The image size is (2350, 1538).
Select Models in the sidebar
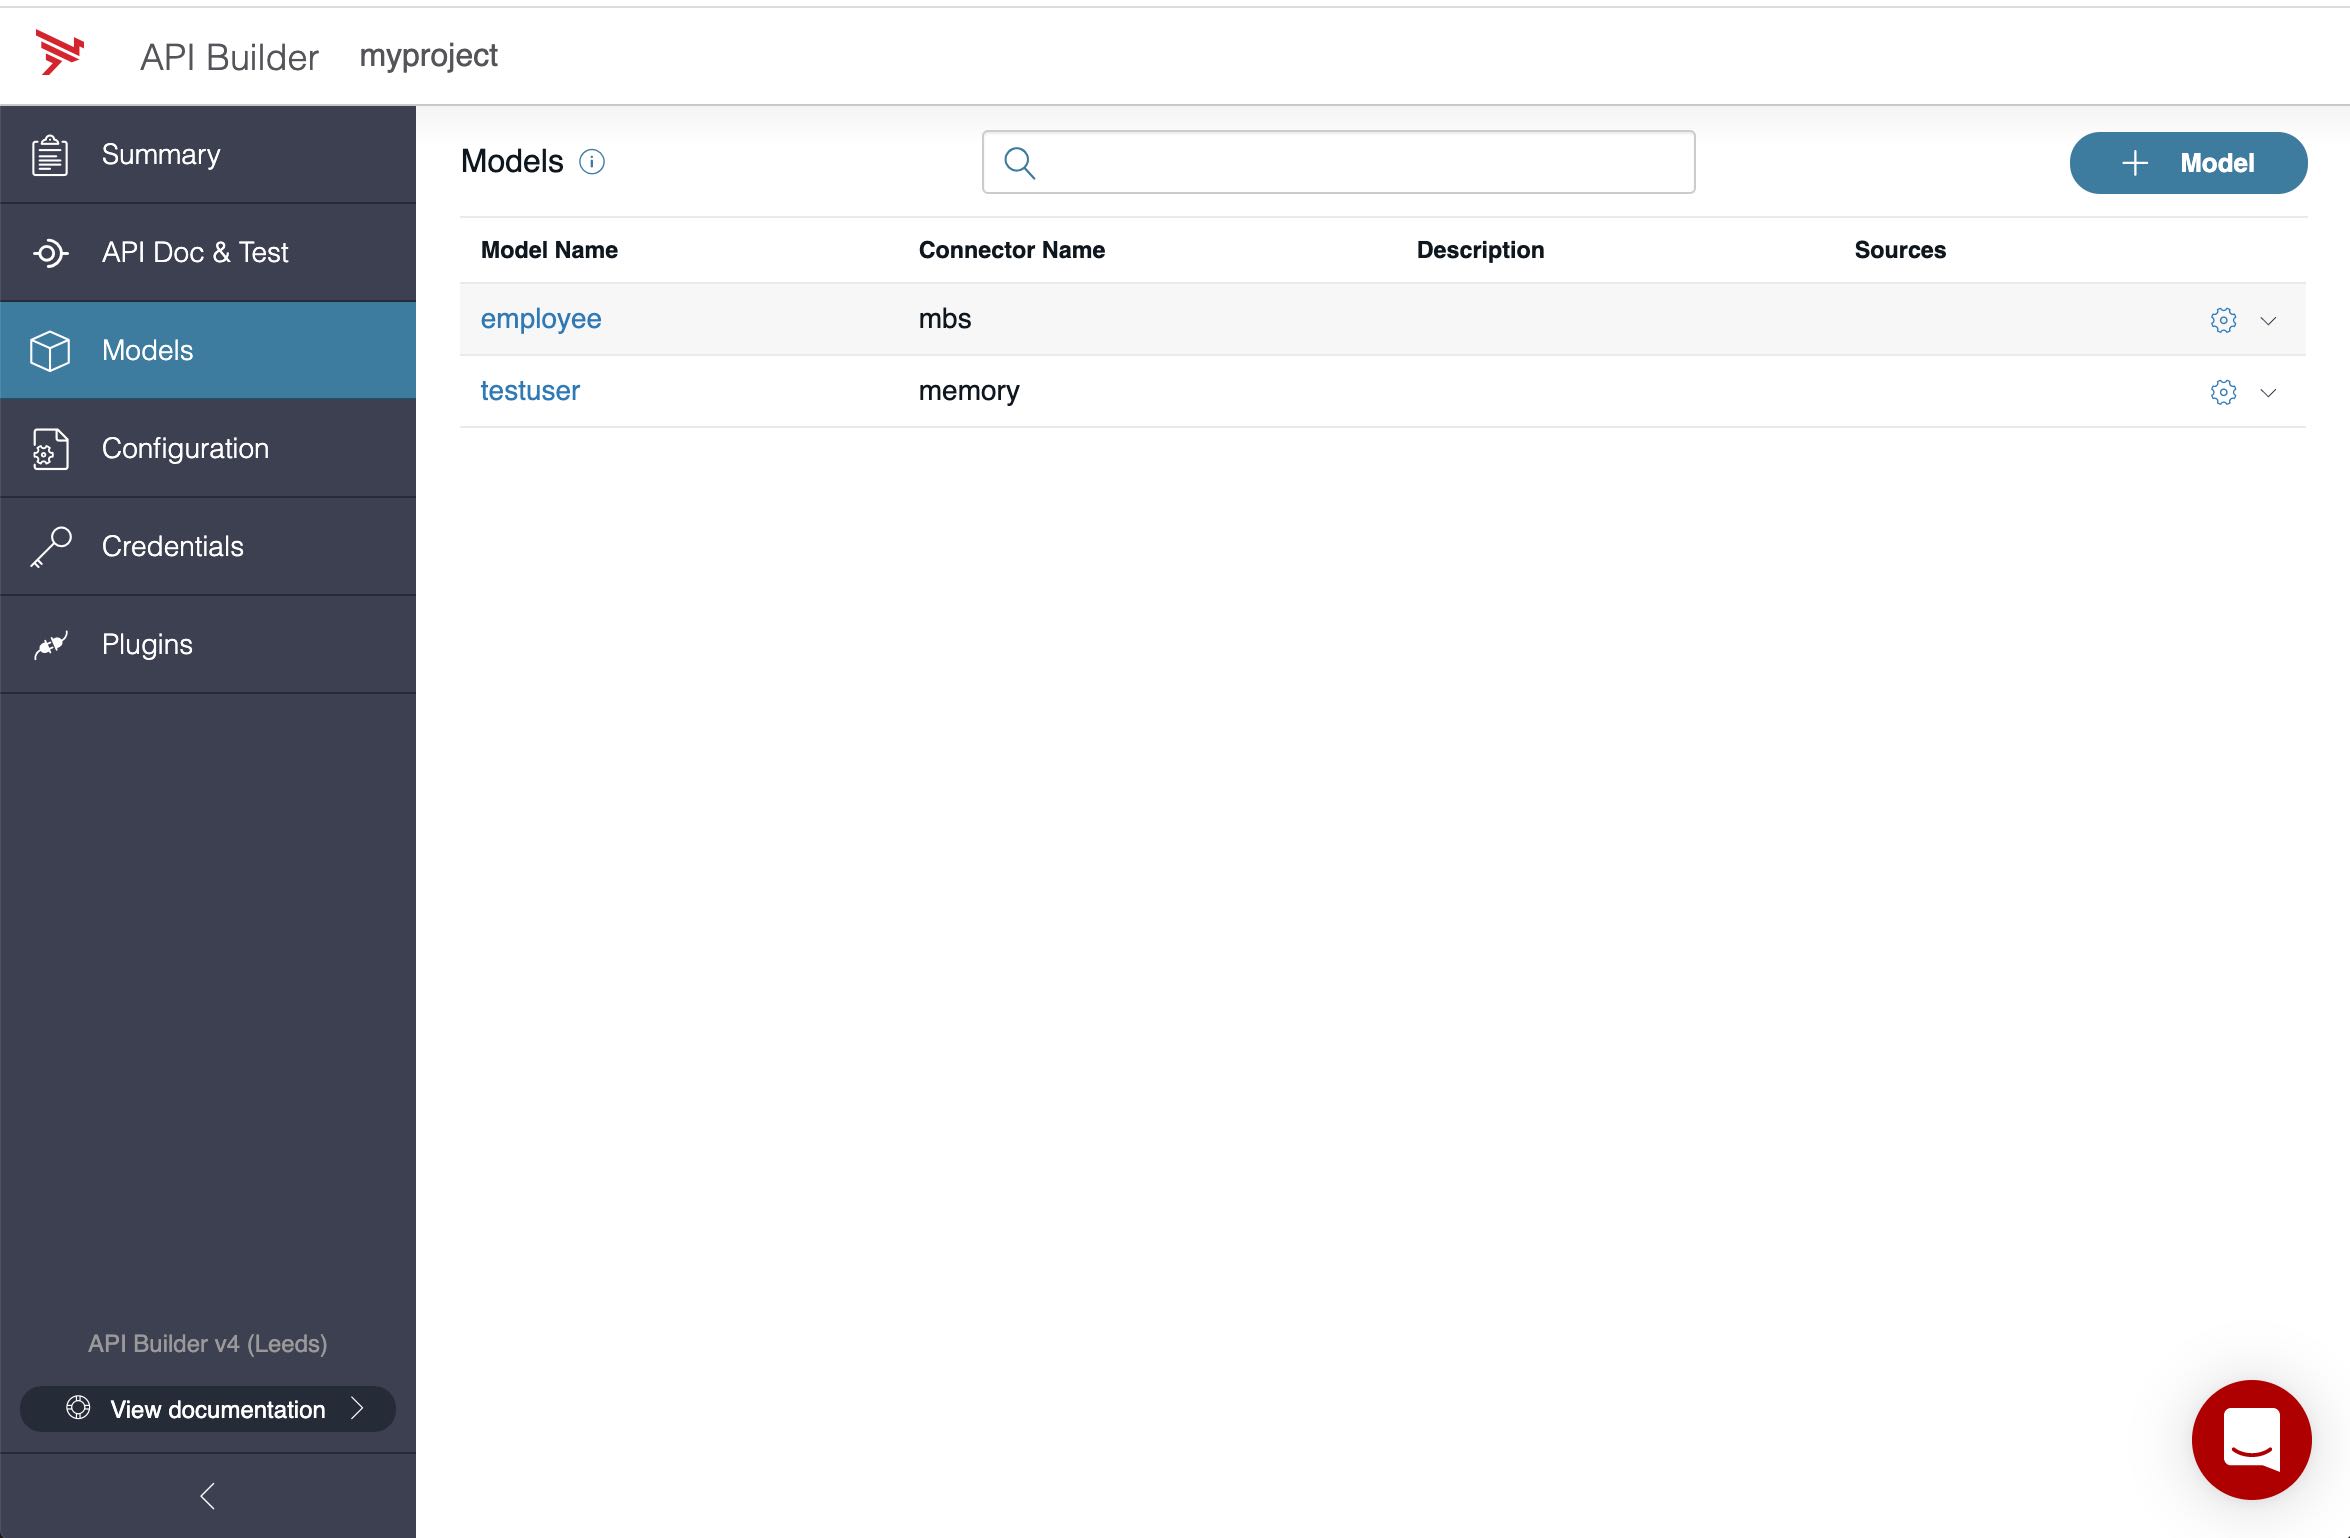(208, 351)
